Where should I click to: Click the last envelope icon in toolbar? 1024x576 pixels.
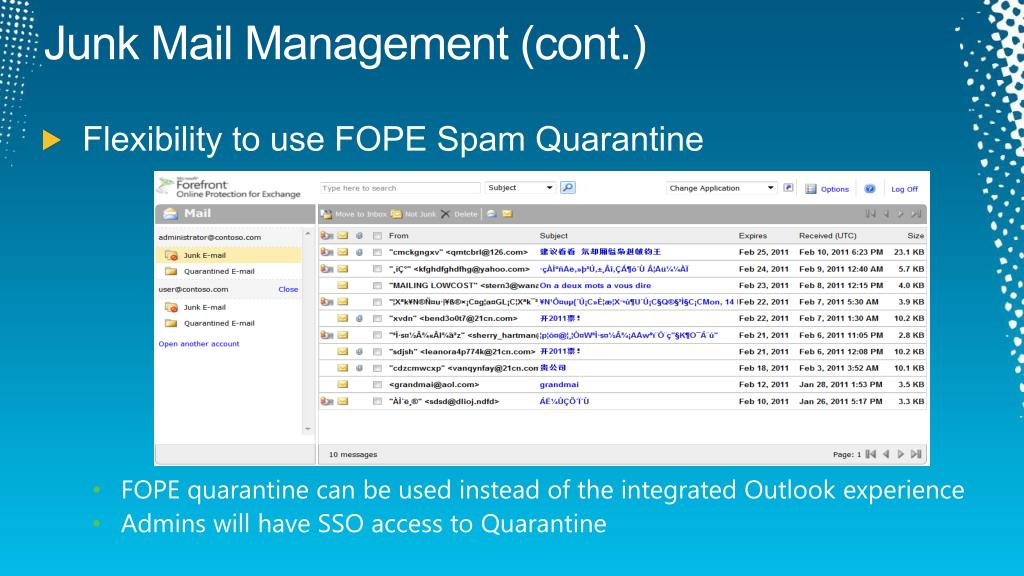(507, 214)
